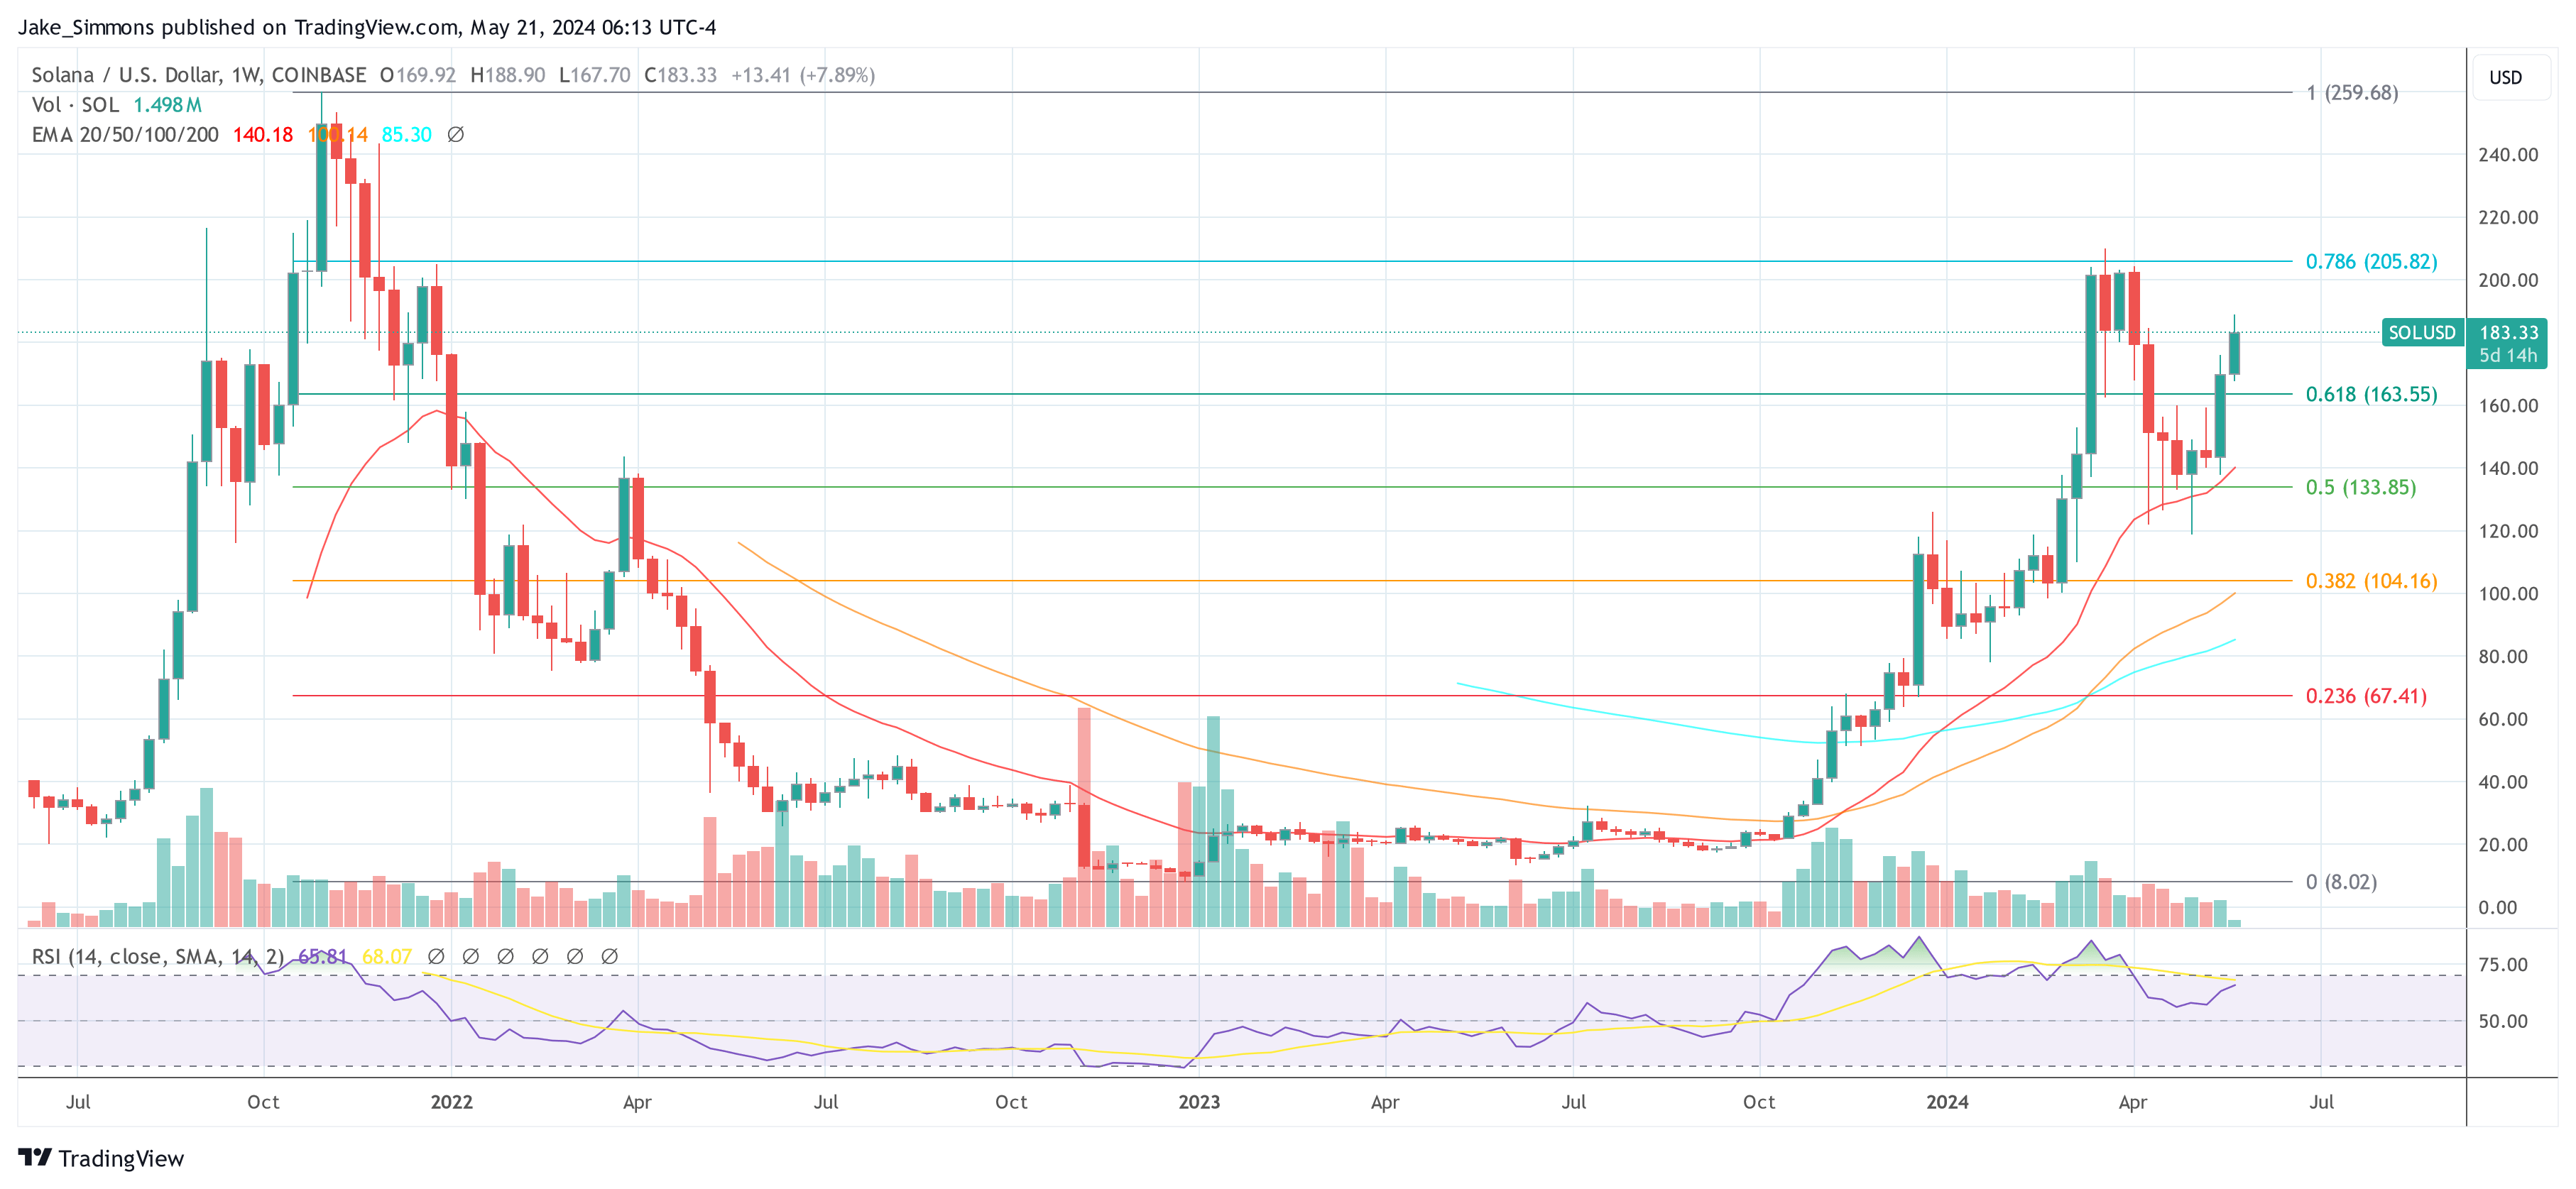Click the 240.00 price axis label
The width and height of the screenshot is (2576, 1189).
[2507, 155]
